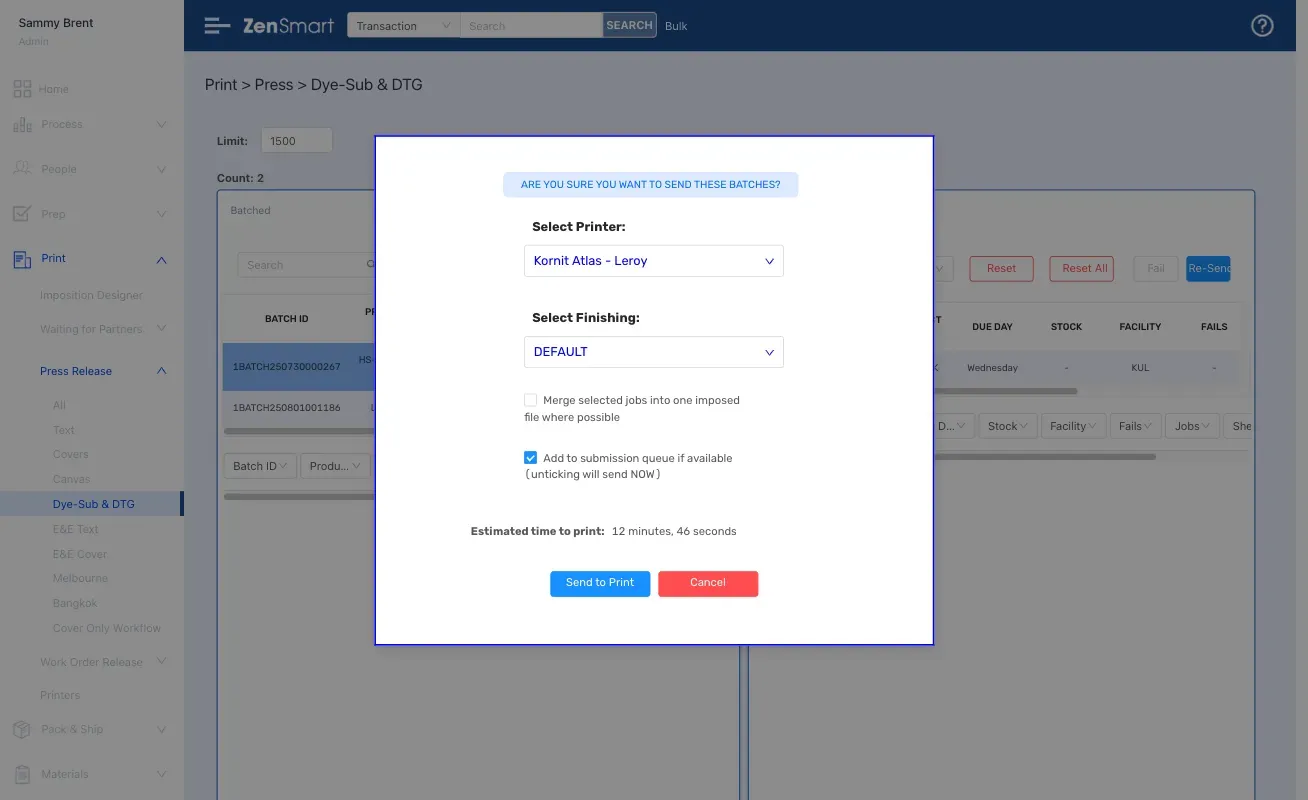The width and height of the screenshot is (1308, 800).
Task: Open the Printers sidebar item
Action: click(60, 695)
